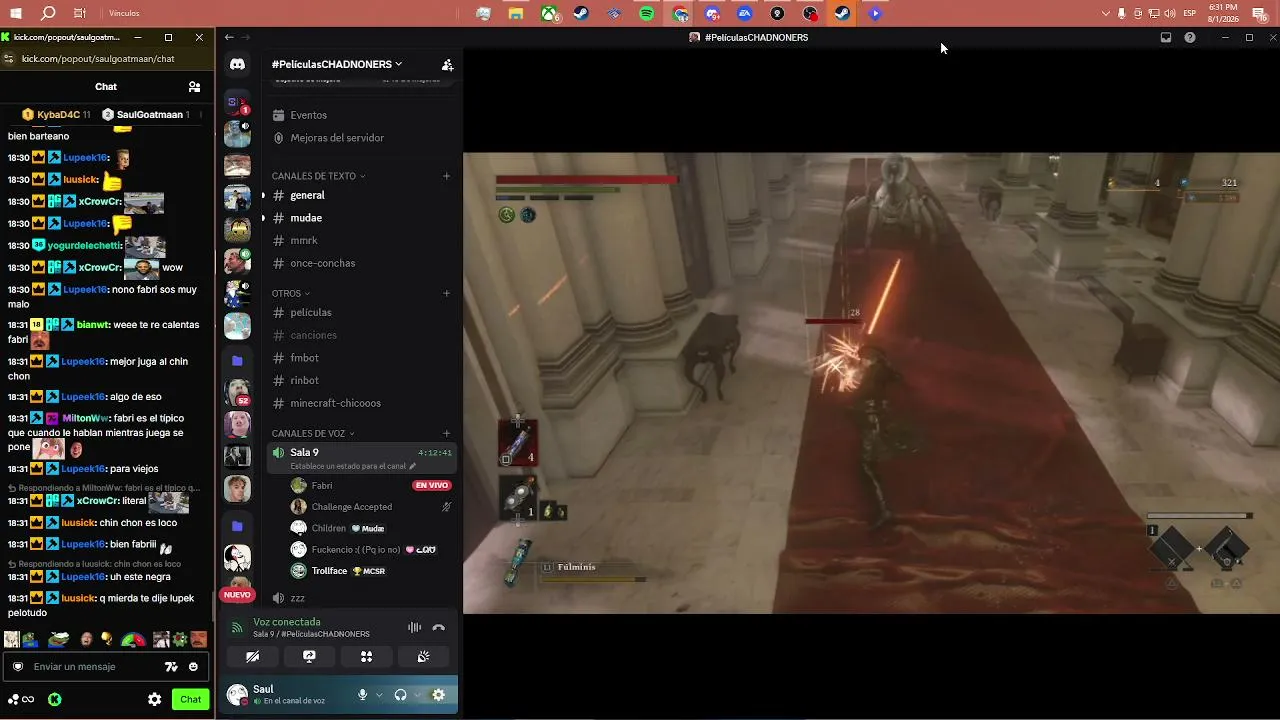
Task: Open the Discord soundboard button
Action: [424, 657]
